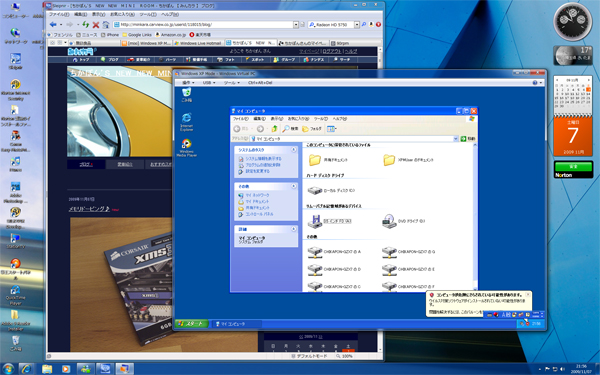The width and height of the screenshot is (600, 375).
Task: Select the DVD Drive (D:) icon
Action: [389, 221]
